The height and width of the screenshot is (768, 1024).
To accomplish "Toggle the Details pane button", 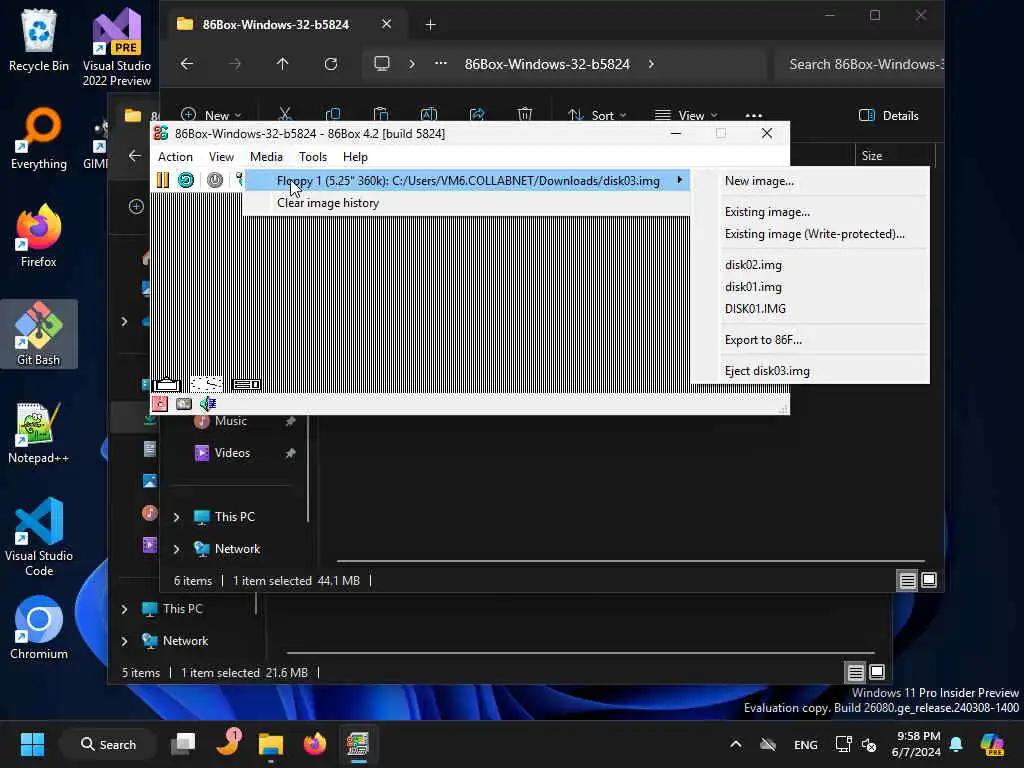I will point(888,116).
